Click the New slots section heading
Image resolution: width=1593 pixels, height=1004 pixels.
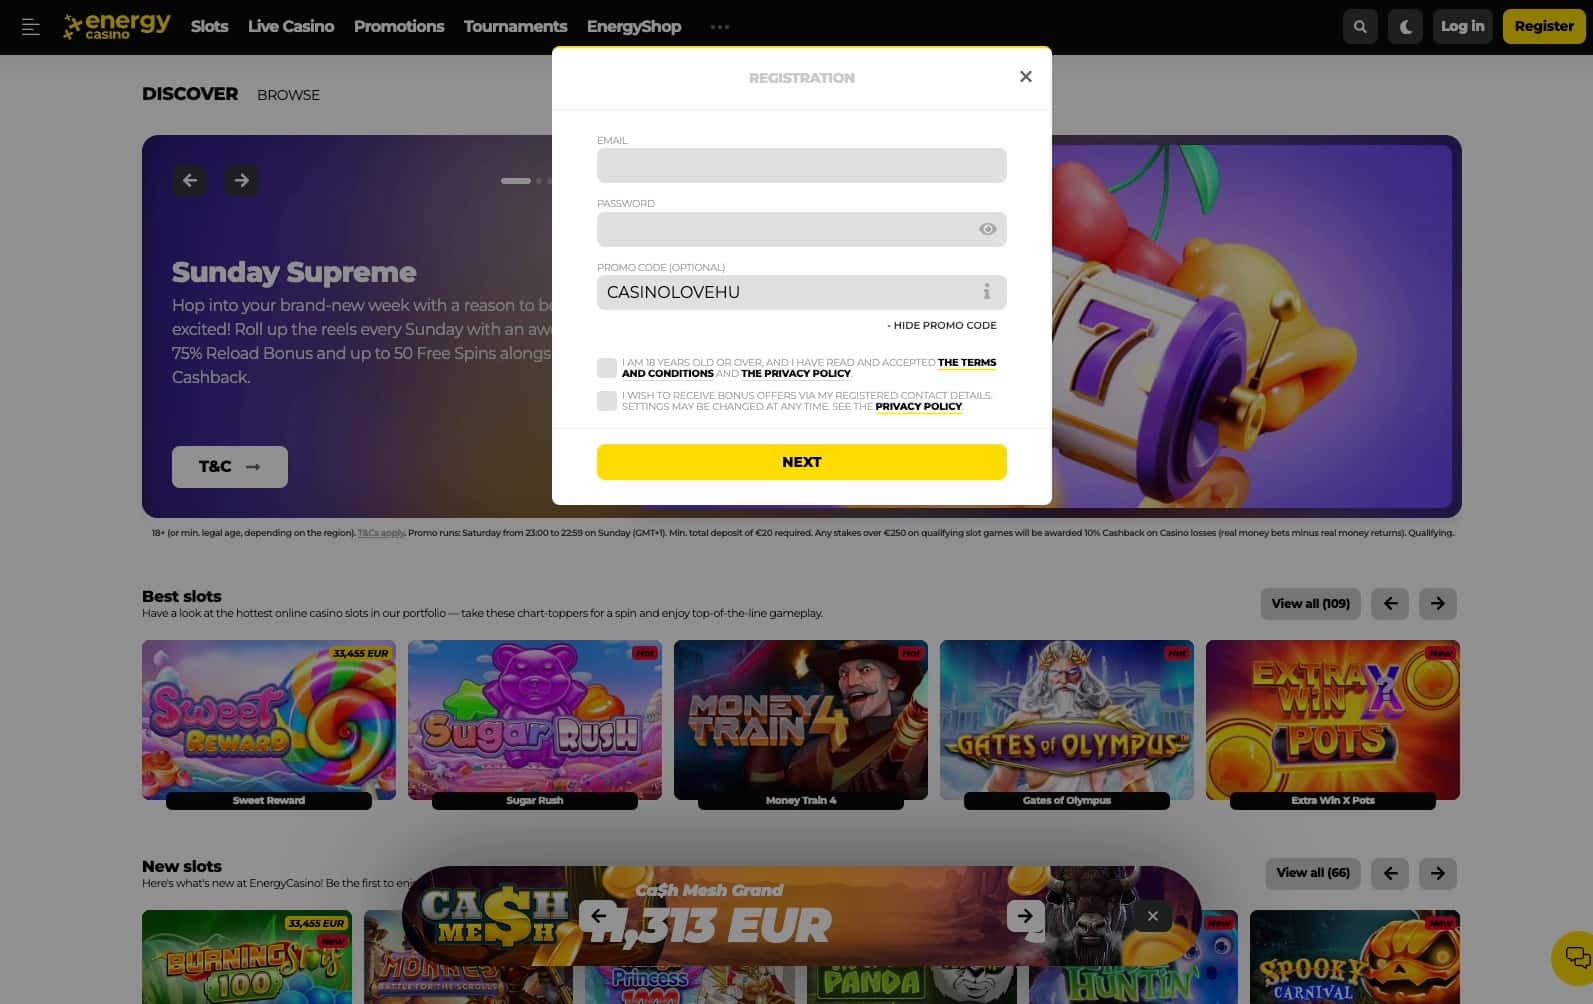coord(182,866)
